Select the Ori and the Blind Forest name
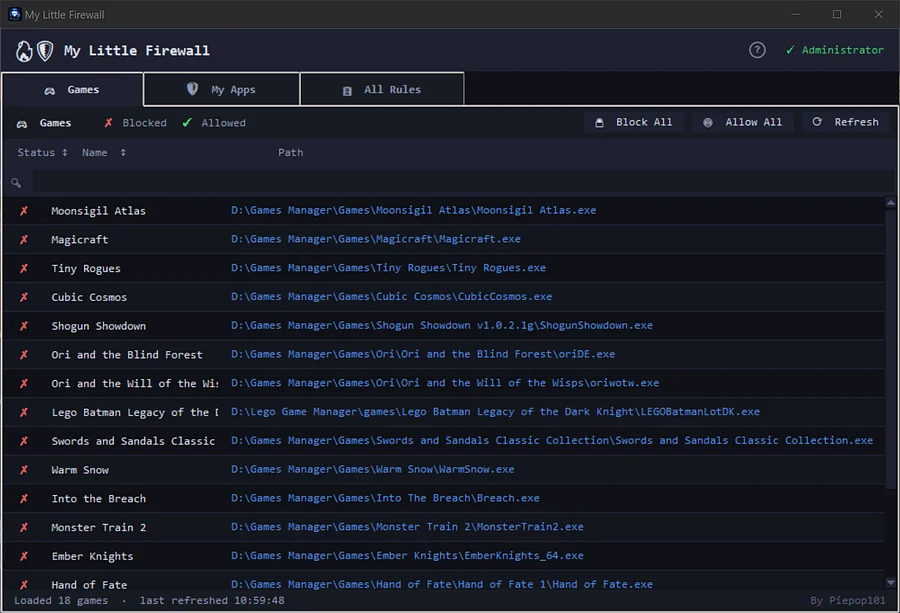 (127, 354)
